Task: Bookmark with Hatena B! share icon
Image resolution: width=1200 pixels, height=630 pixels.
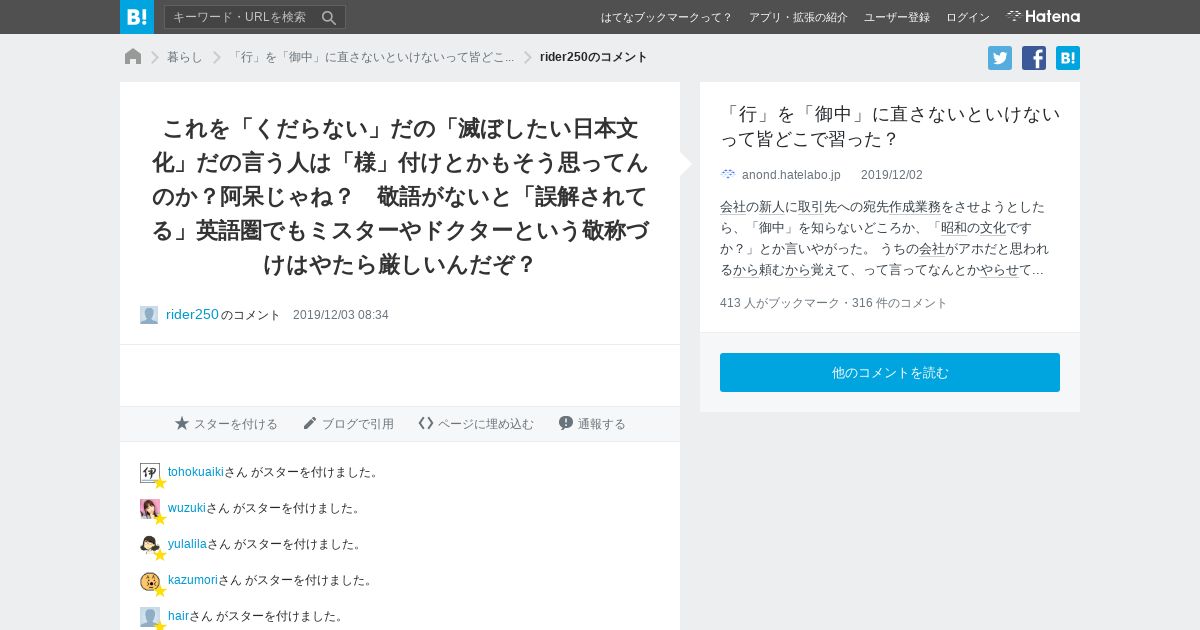Action: coord(1068,58)
